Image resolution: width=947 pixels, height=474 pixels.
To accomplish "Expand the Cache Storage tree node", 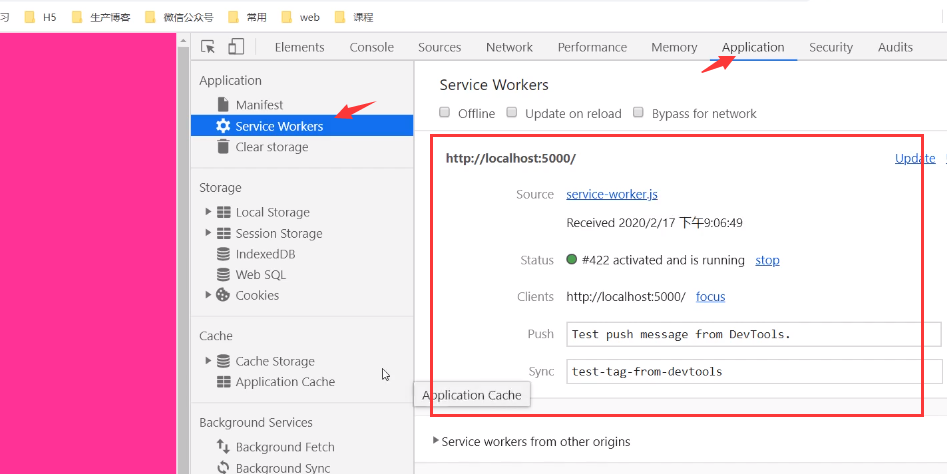I will coord(208,360).
